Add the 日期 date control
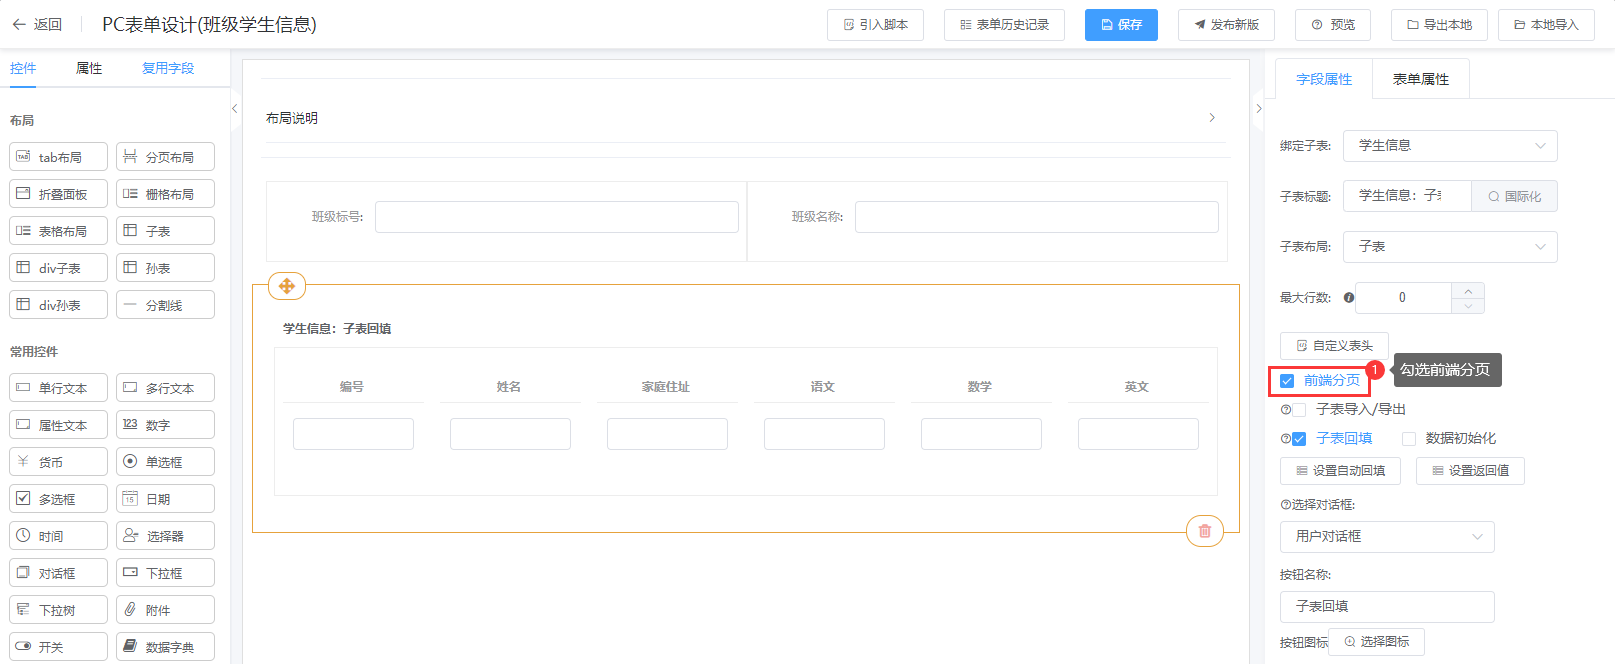Screen dimensions: 1615x664 click(165, 499)
